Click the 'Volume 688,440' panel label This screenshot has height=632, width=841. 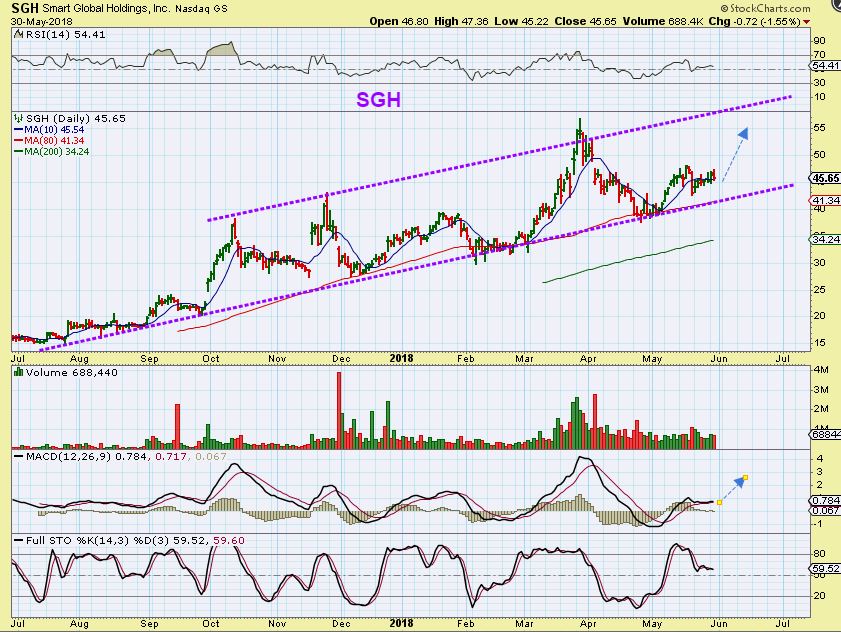coord(71,372)
